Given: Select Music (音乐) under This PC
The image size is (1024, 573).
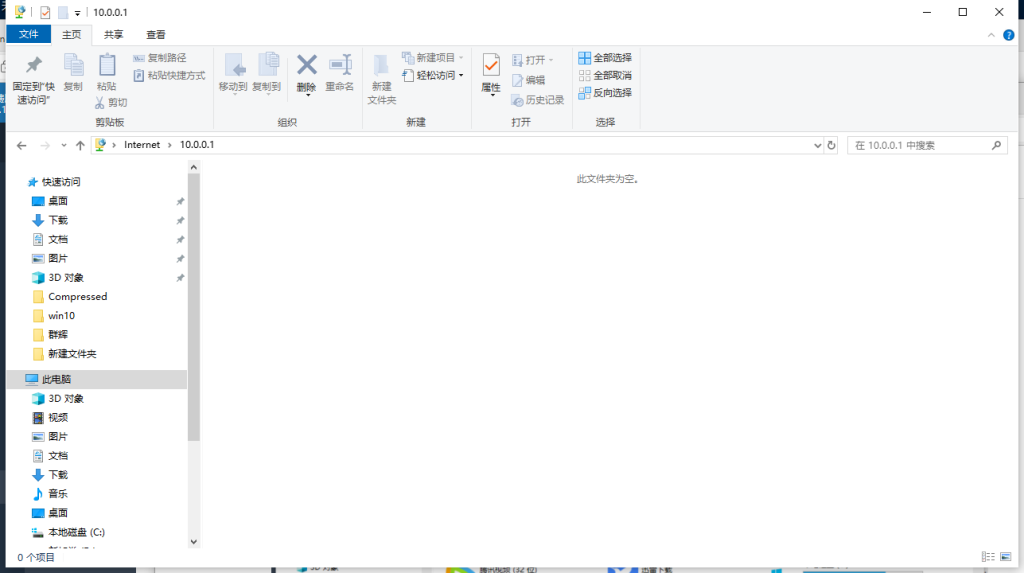Looking at the screenshot, I should point(57,494).
